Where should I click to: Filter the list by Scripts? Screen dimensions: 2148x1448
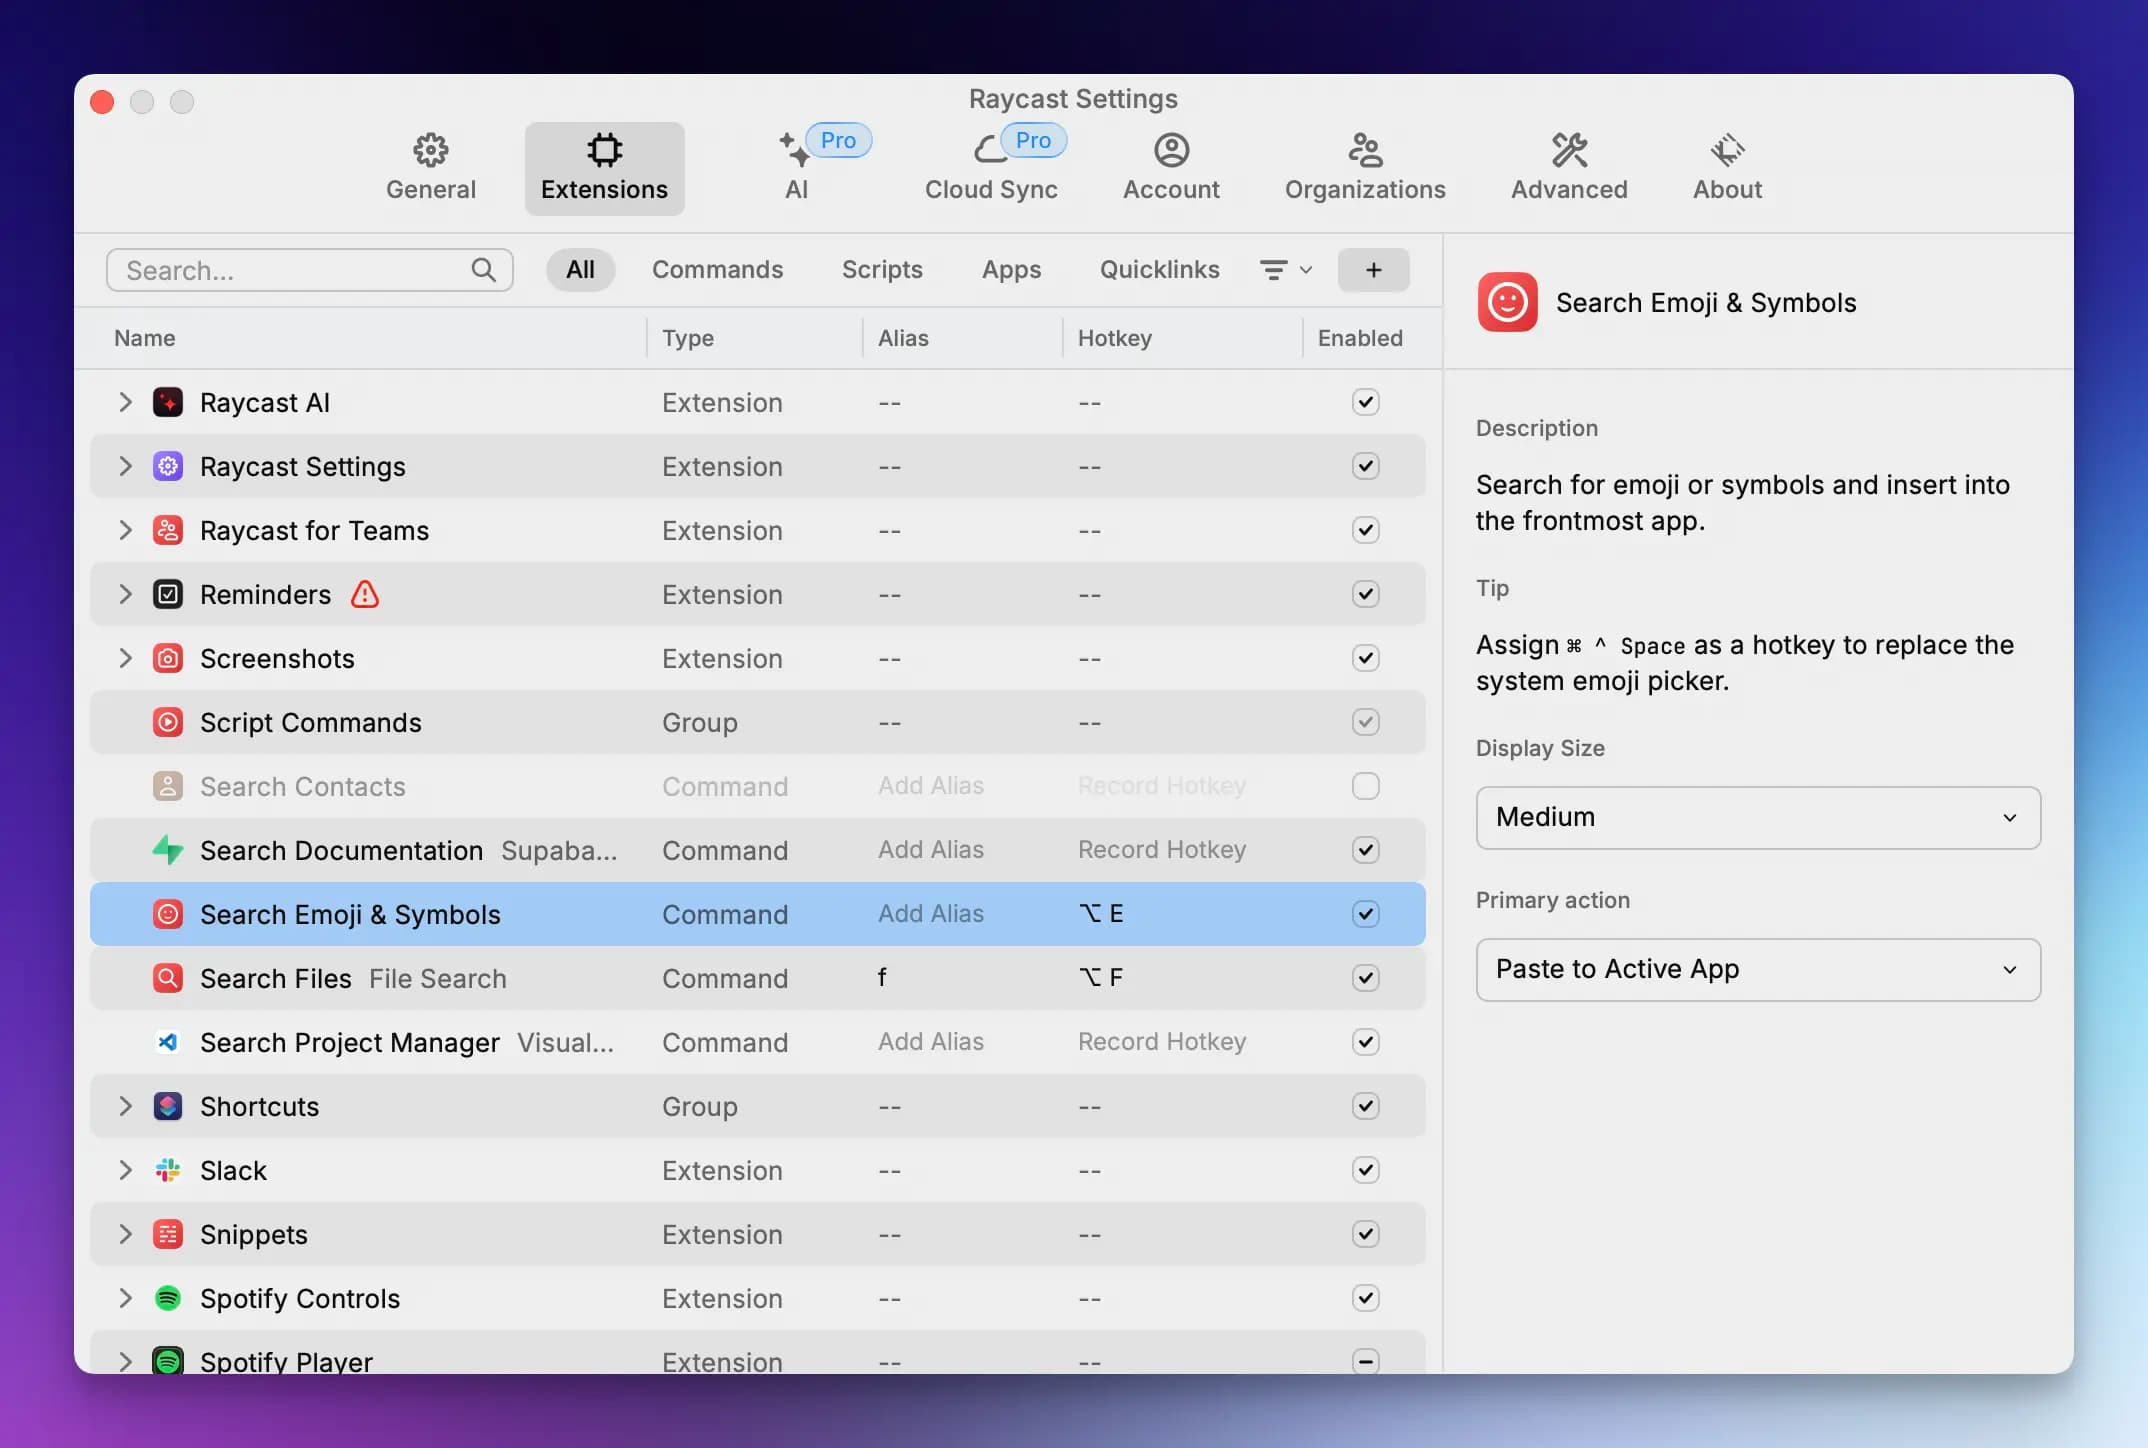(x=882, y=270)
